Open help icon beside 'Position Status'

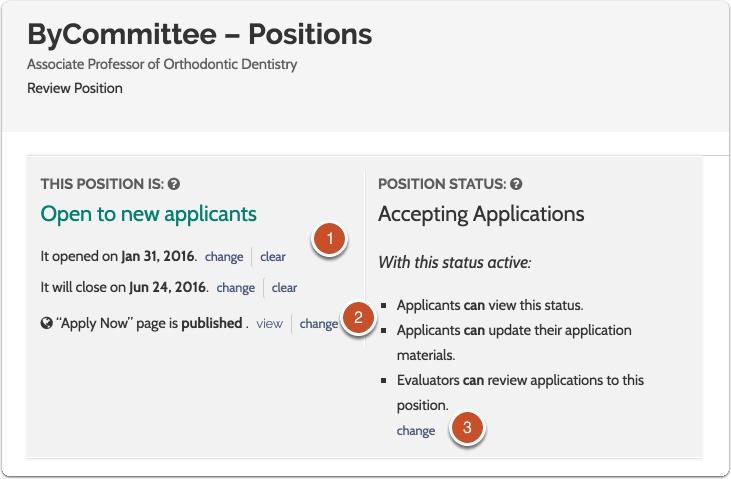(x=516, y=184)
